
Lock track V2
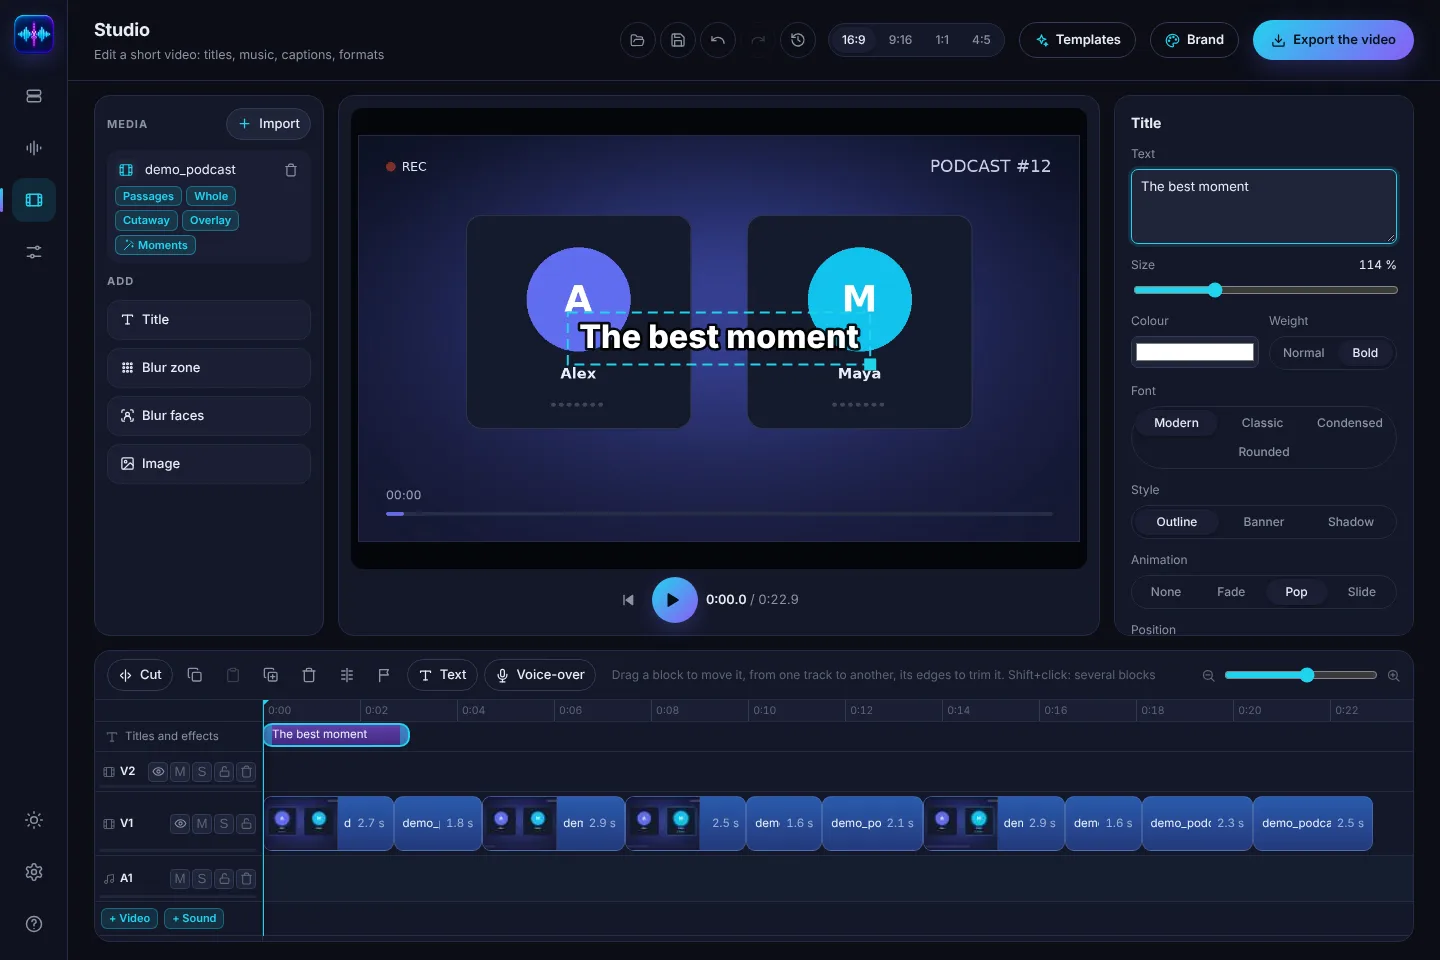pos(225,772)
